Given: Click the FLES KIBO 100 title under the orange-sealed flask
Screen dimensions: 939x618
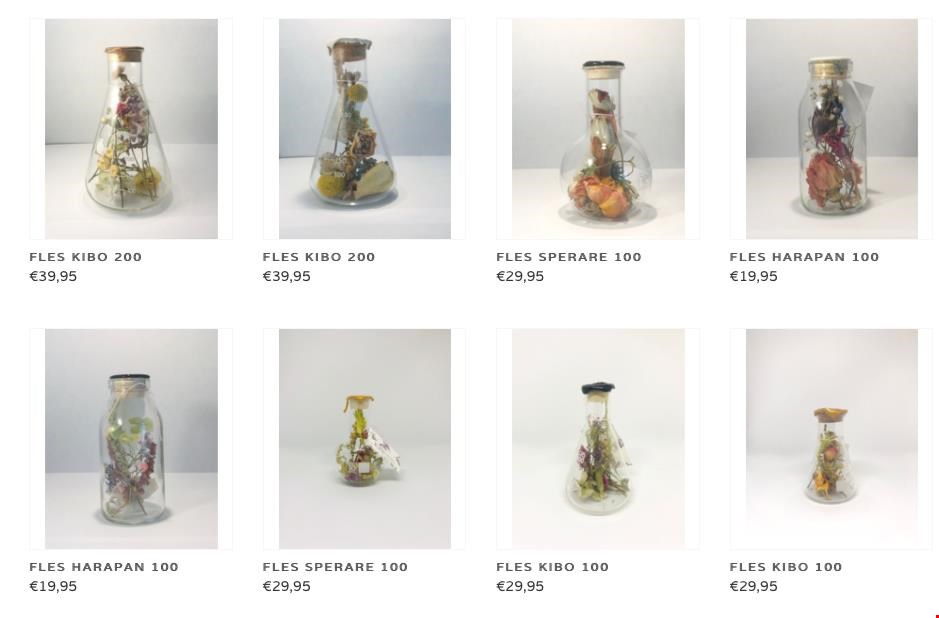Looking at the screenshot, I should pyautogui.click(x=786, y=567).
